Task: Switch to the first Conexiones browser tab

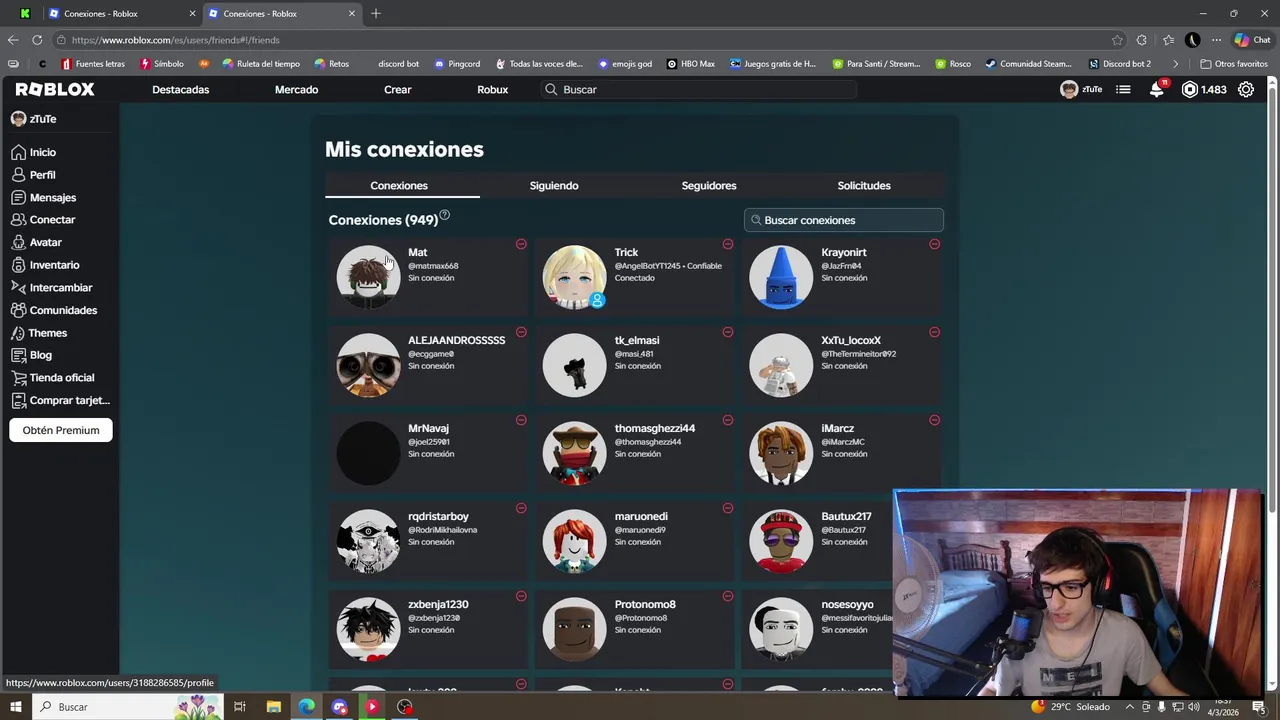Action: (121, 14)
